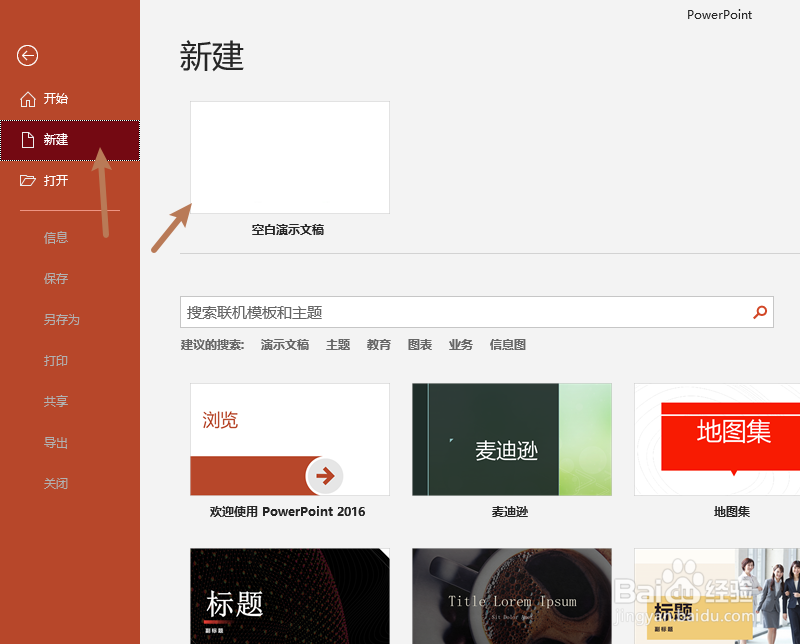Search suggested term 业务
Viewport: 800px width, 644px height.
pos(461,345)
